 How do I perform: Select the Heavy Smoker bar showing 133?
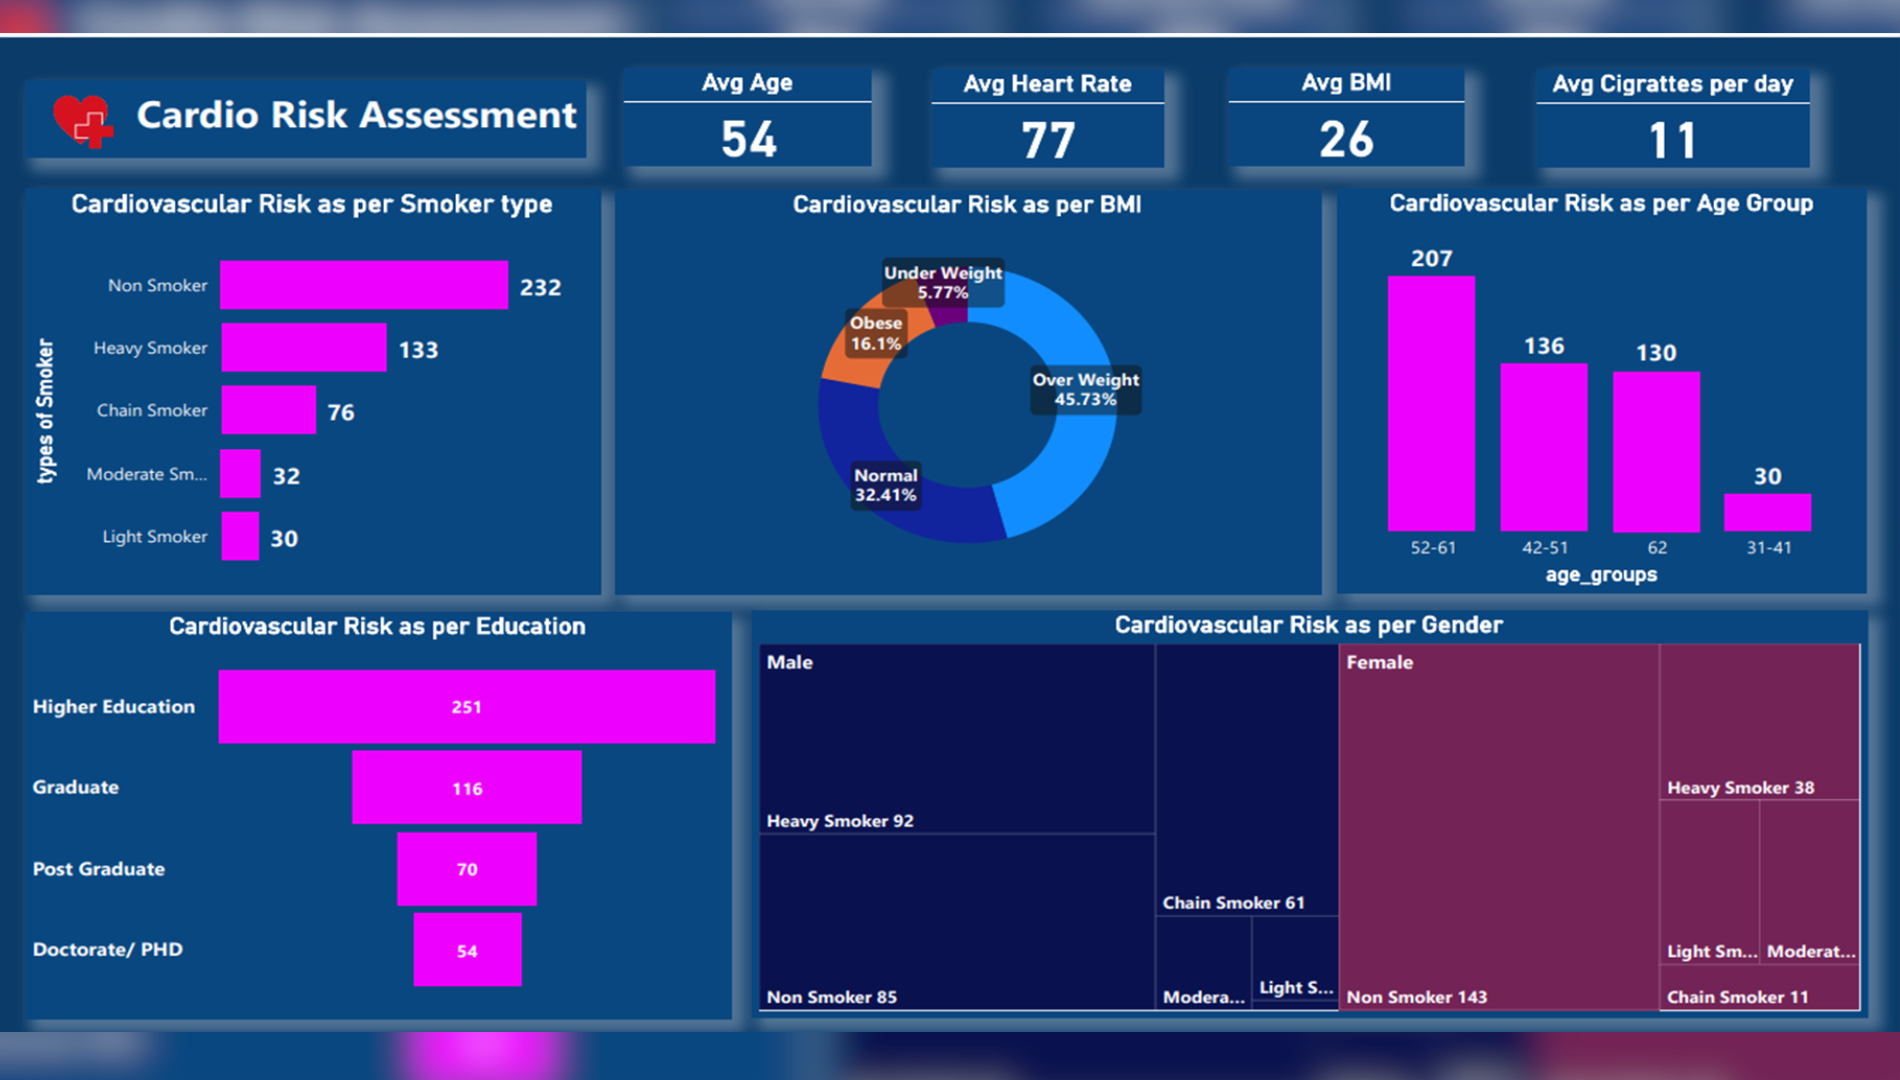[303, 347]
